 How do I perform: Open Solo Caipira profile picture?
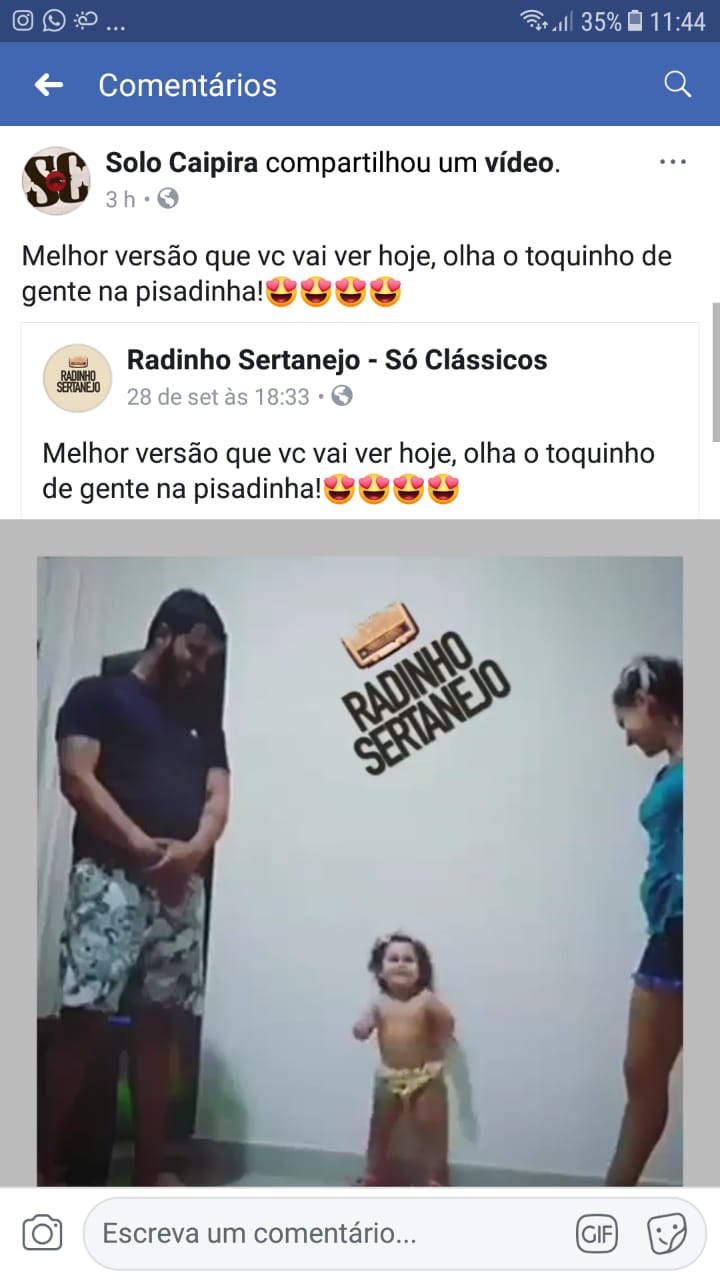pyautogui.click(x=56, y=181)
